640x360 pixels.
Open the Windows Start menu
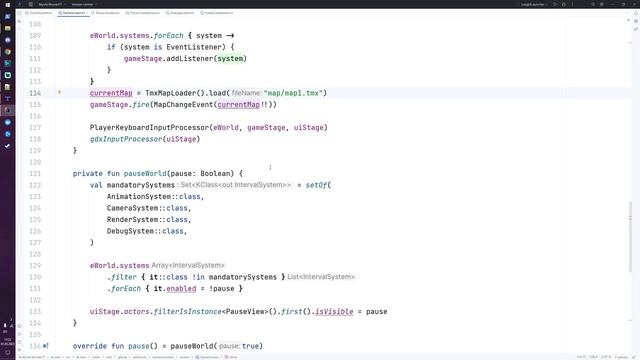click(7, 4)
